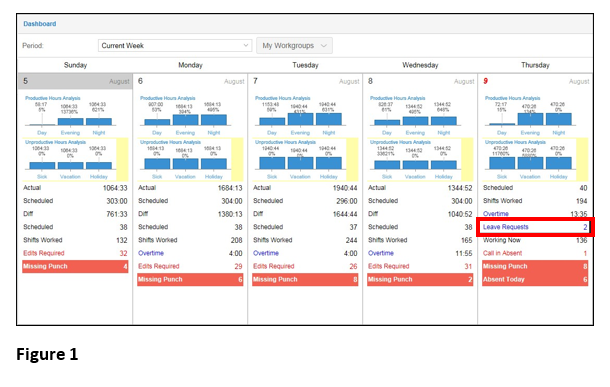Click the Dashboard title link
This screenshot has height=387, width=610.
(x=40, y=24)
